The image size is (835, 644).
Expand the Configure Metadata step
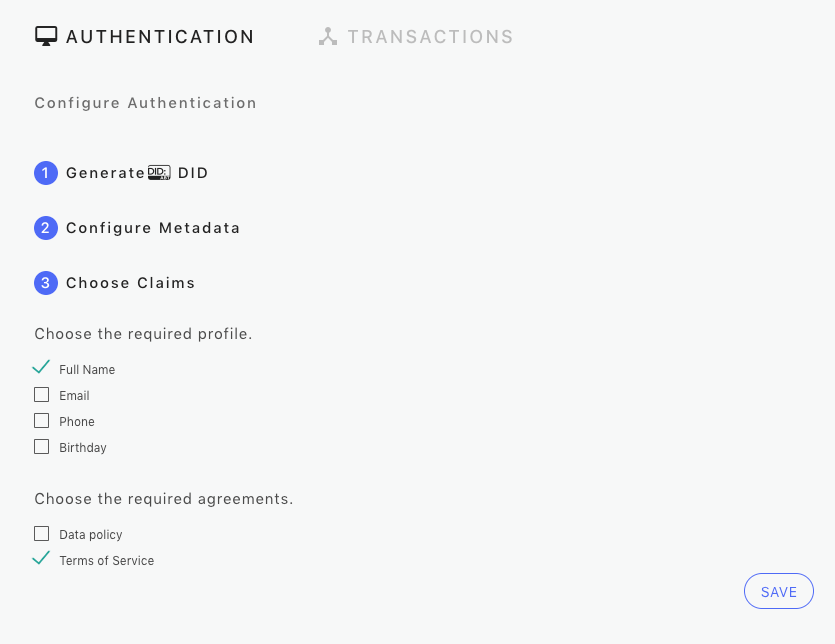click(x=153, y=228)
